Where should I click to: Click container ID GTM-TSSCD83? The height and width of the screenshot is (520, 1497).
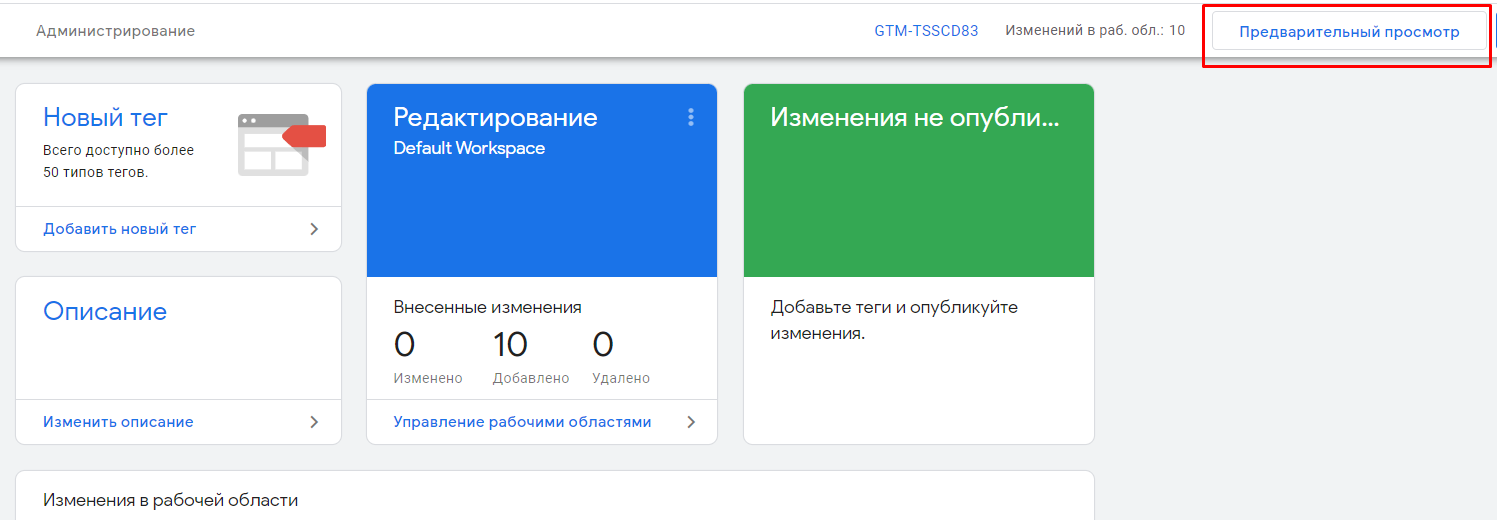point(926,31)
